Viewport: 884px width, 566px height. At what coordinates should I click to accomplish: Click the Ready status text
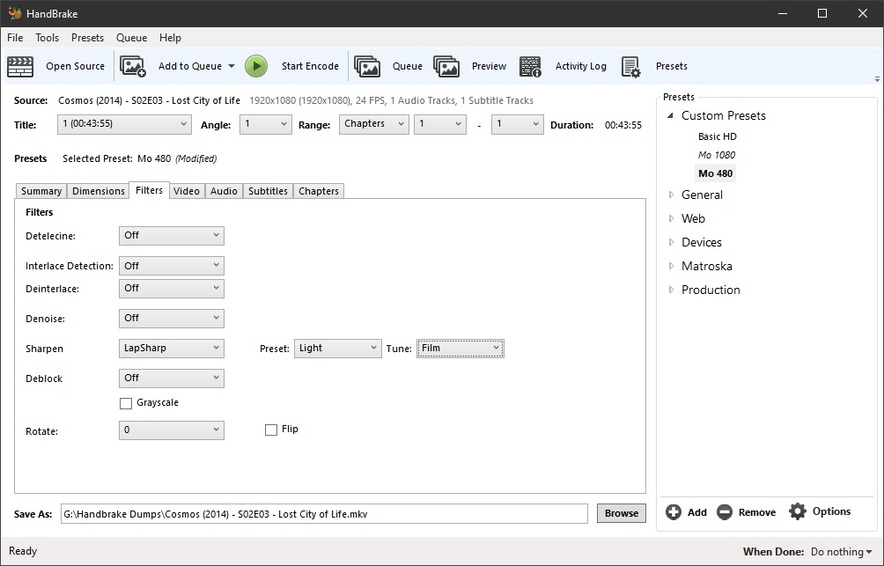23,551
